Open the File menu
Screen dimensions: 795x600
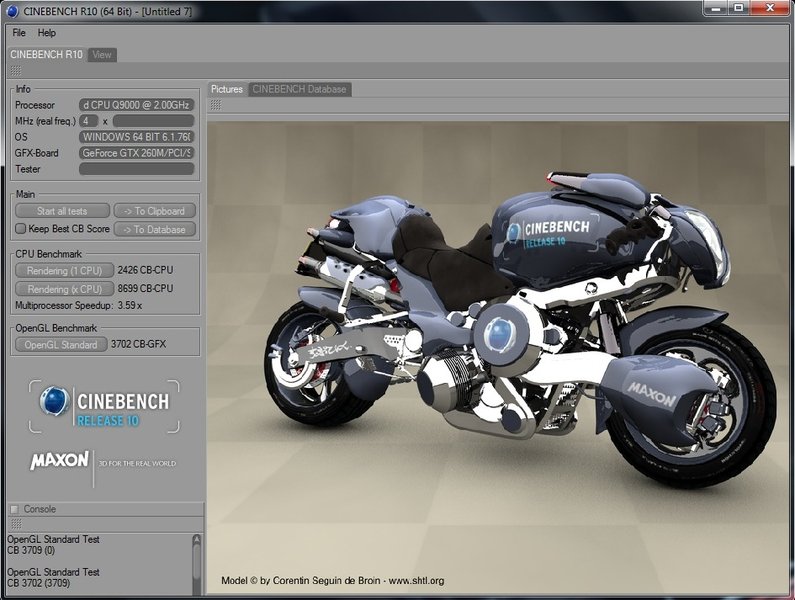pyautogui.click(x=19, y=33)
